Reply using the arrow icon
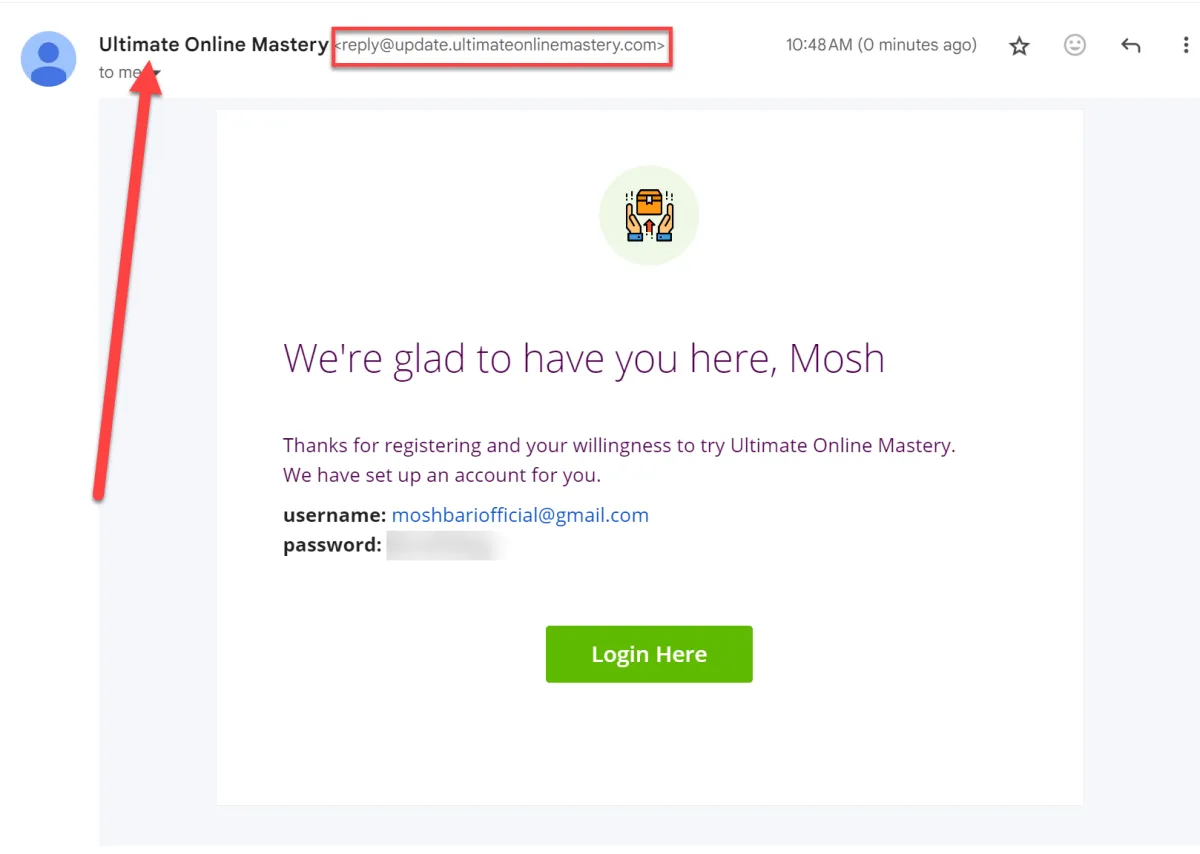The image size is (1200, 854). (x=1131, y=46)
